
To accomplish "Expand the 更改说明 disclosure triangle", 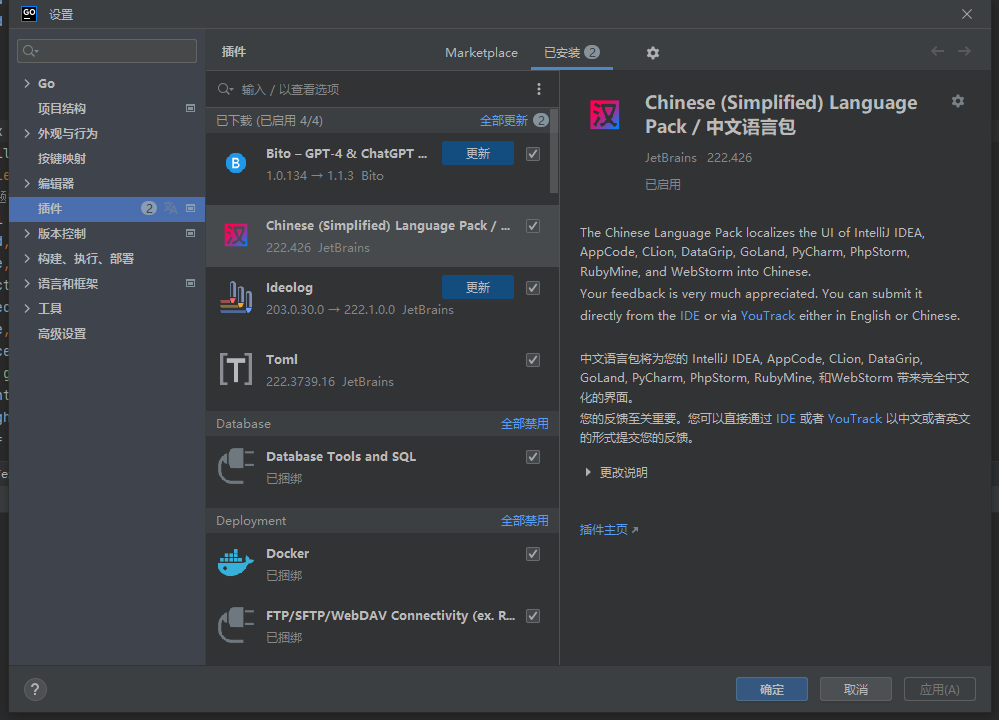I will (589, 471).
